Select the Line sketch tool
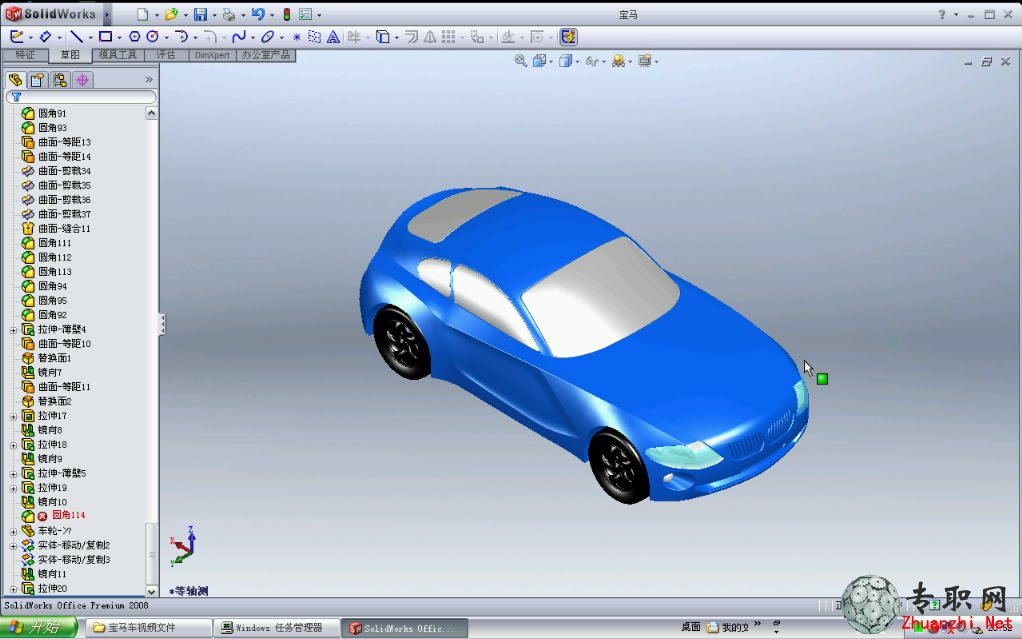The height and width of the screenshot is (639, 1022). (77, 37)
